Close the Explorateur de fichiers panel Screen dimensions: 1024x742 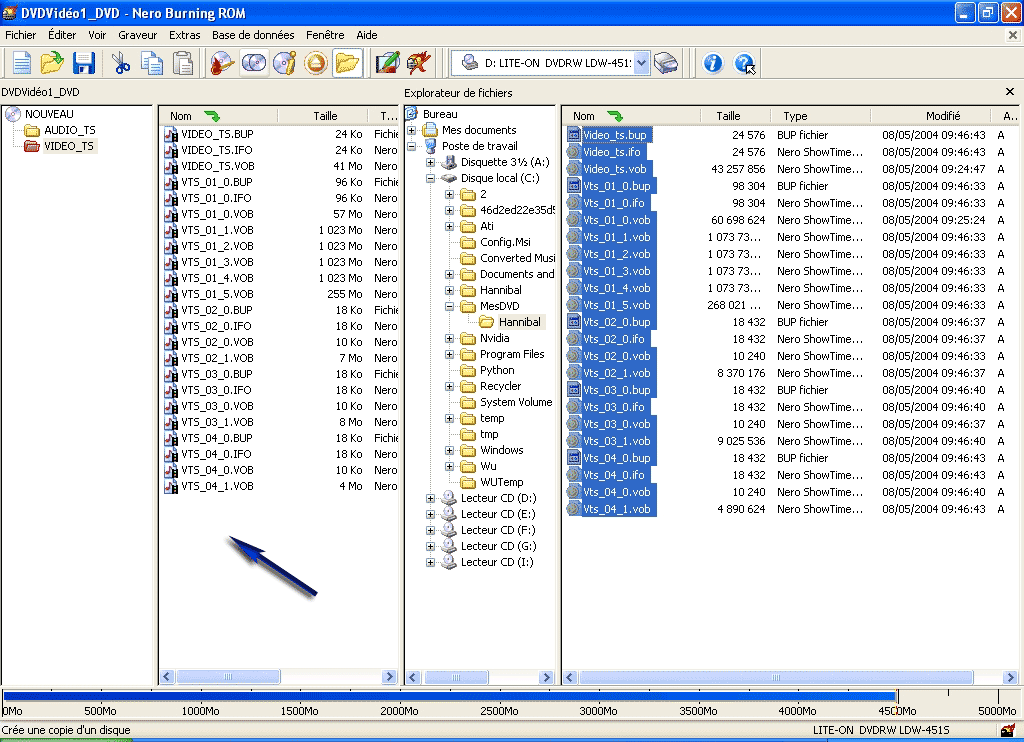coord(1010,92)
